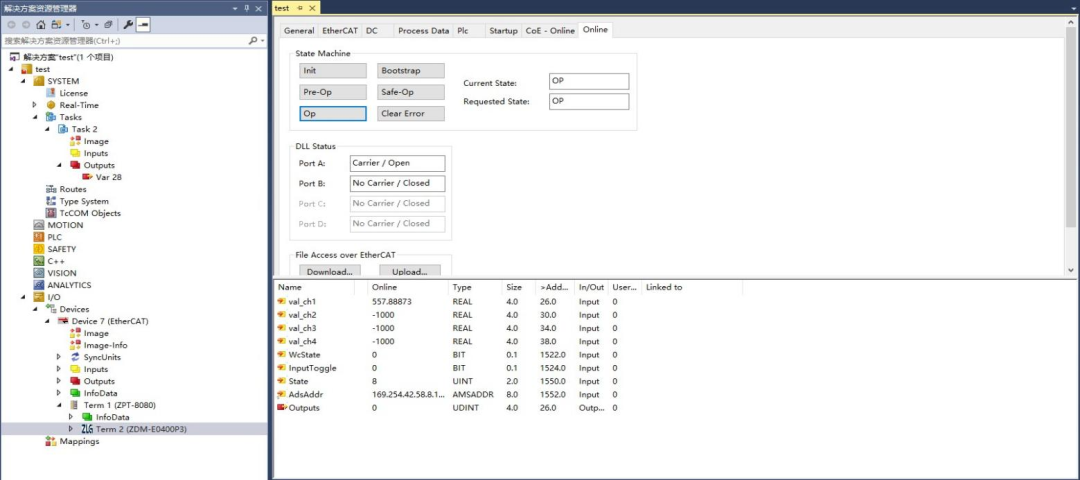The width and height of the screenshot is (1080, 480).
Task: Collapse the Task 2 node
Action: 48,129
